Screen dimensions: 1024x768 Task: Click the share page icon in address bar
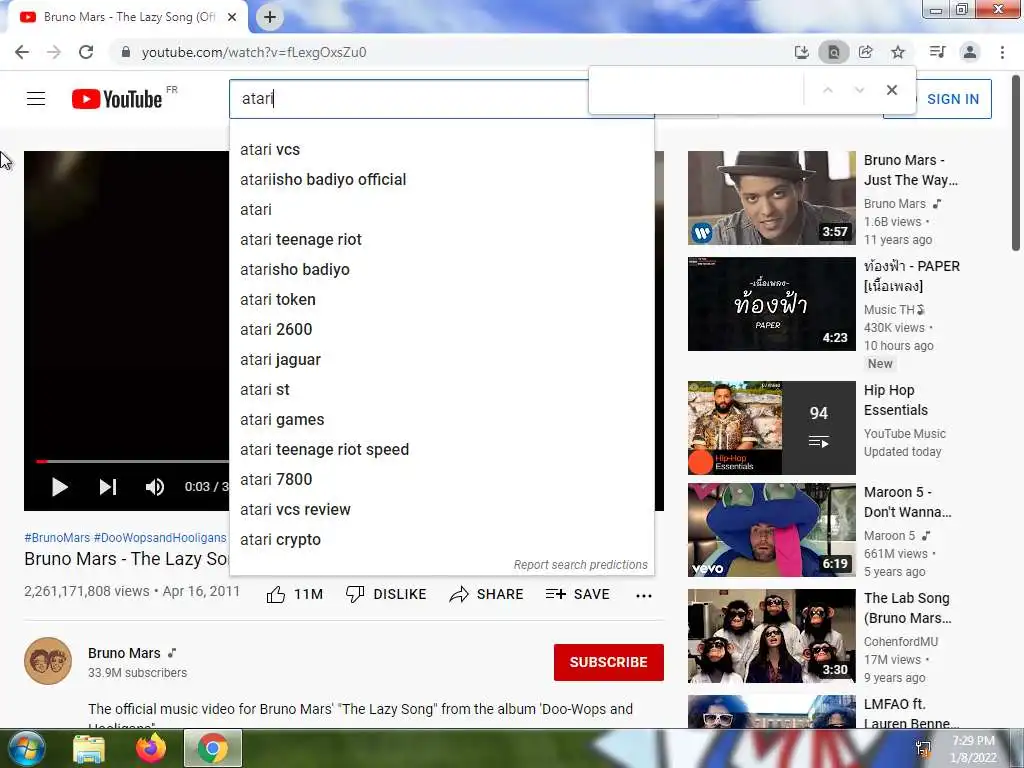pyautogui.click(x=866, y=52)
